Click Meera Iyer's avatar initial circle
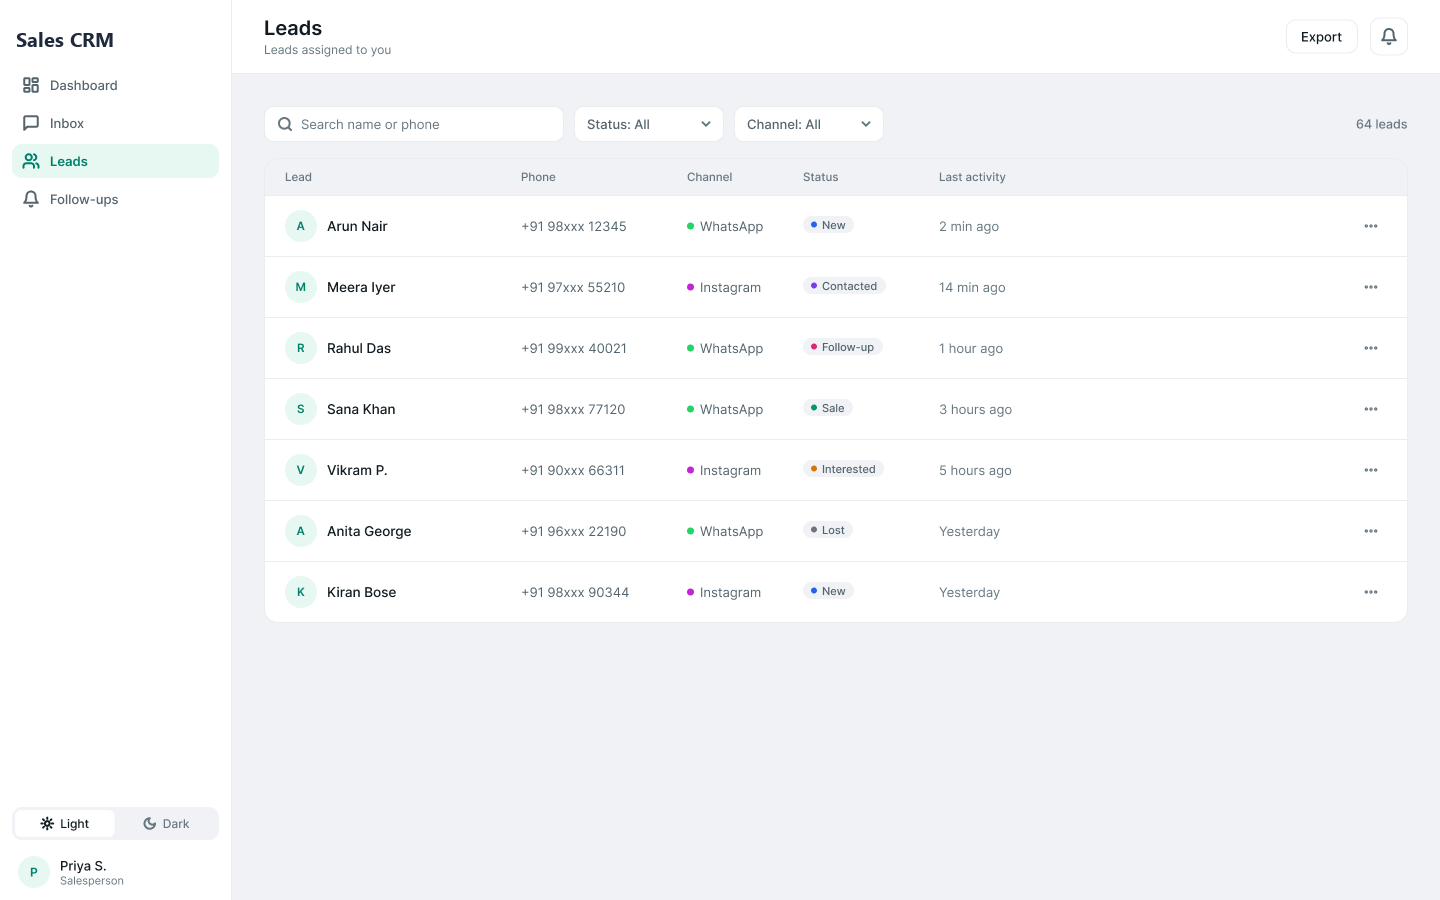 [301, 287]
